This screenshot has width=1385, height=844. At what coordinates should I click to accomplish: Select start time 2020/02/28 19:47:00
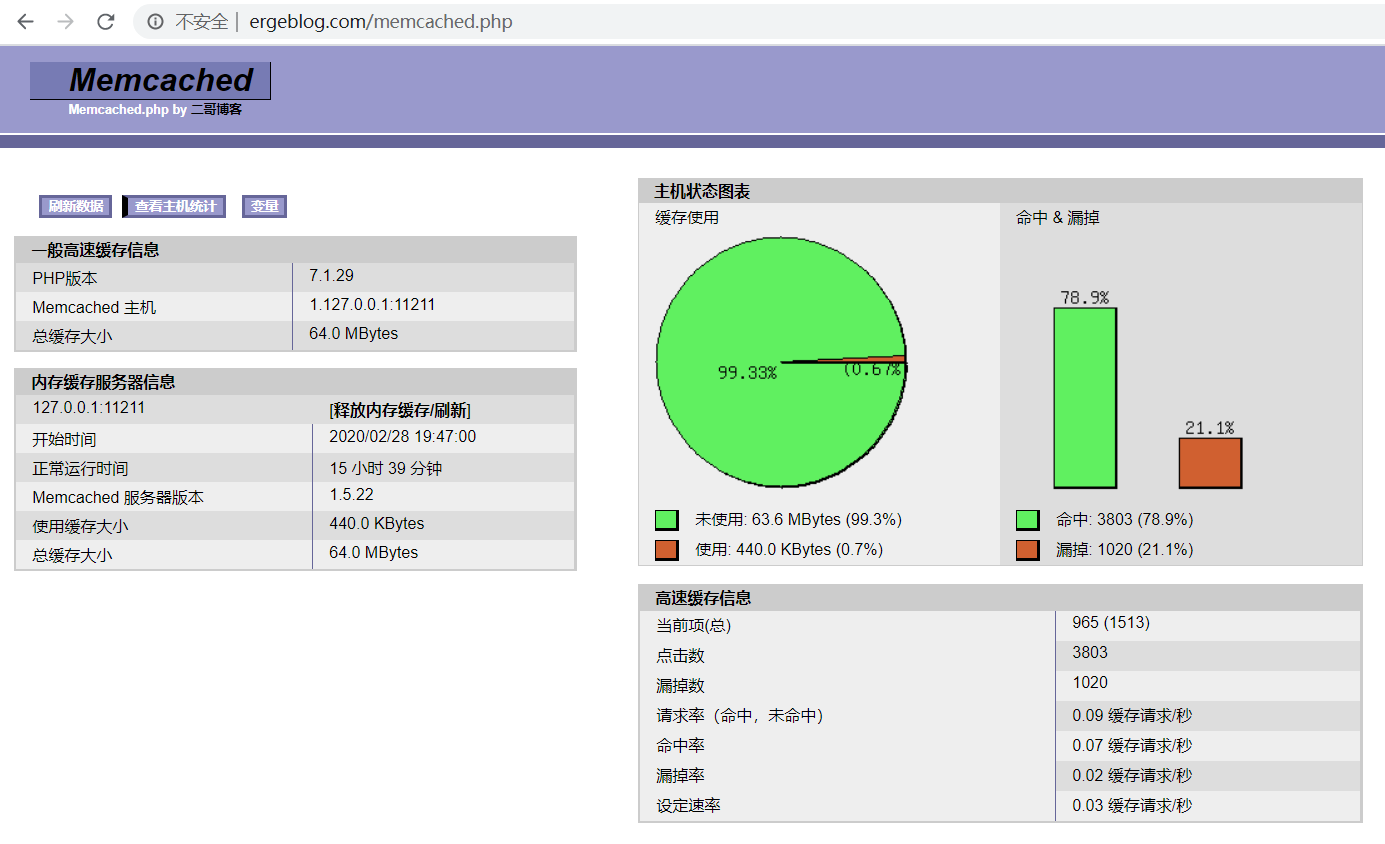point(402,437)
